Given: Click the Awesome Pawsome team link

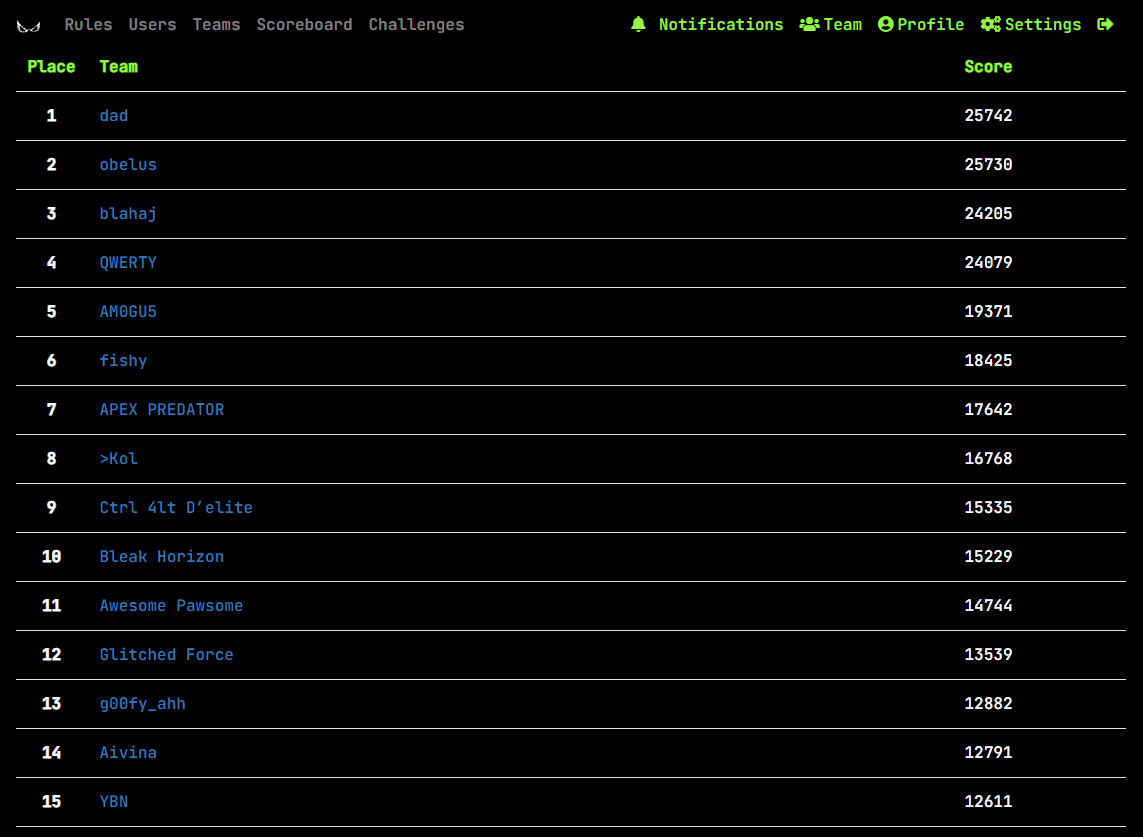Looking at the screenshot, I should pos(171,606).
